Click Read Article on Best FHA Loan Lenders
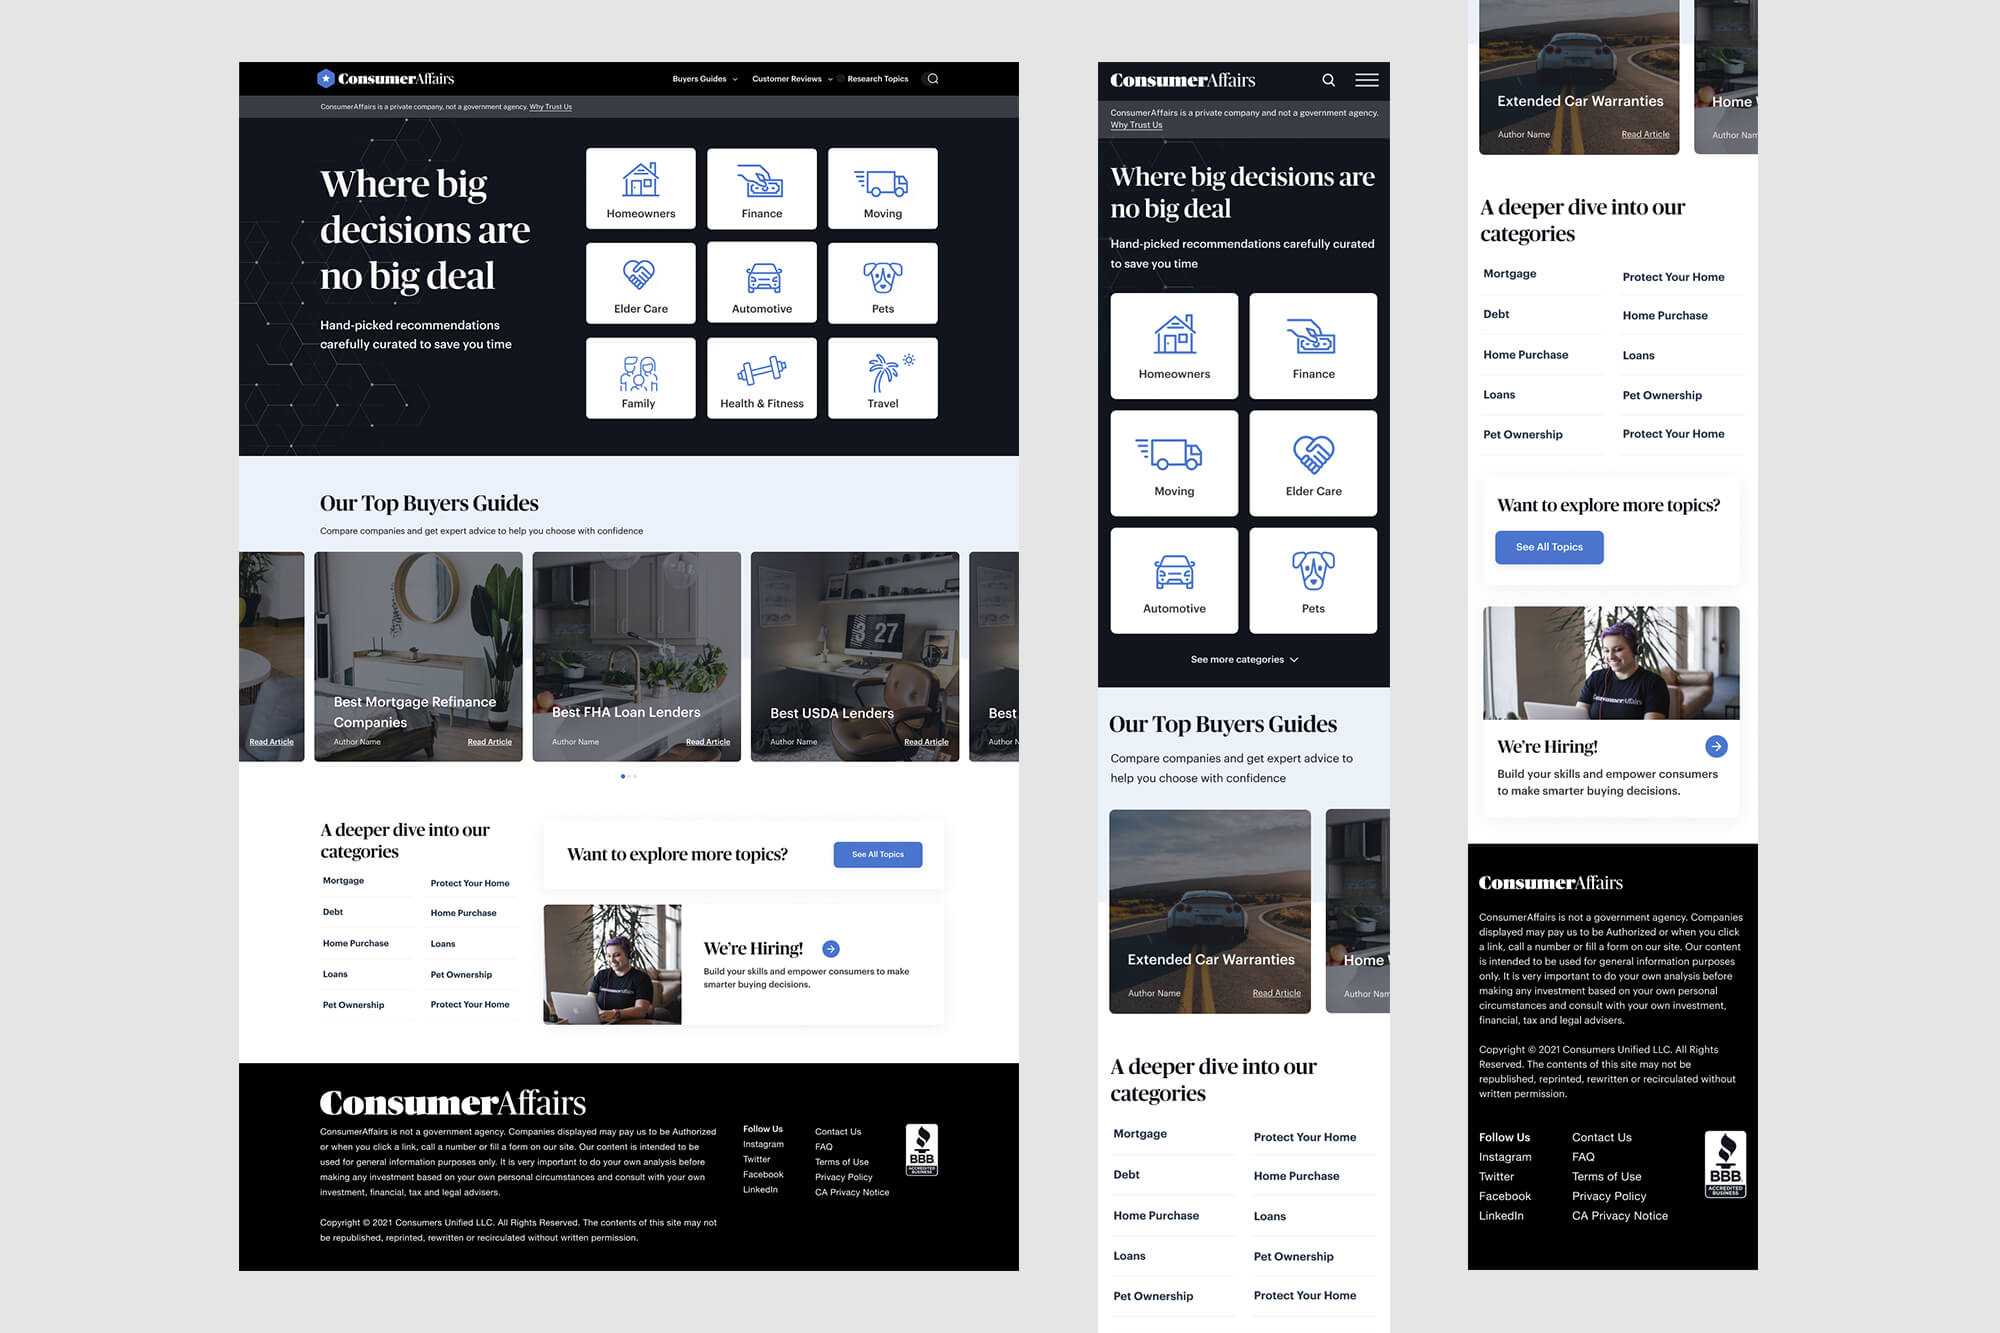 click(x=707, y=742)
